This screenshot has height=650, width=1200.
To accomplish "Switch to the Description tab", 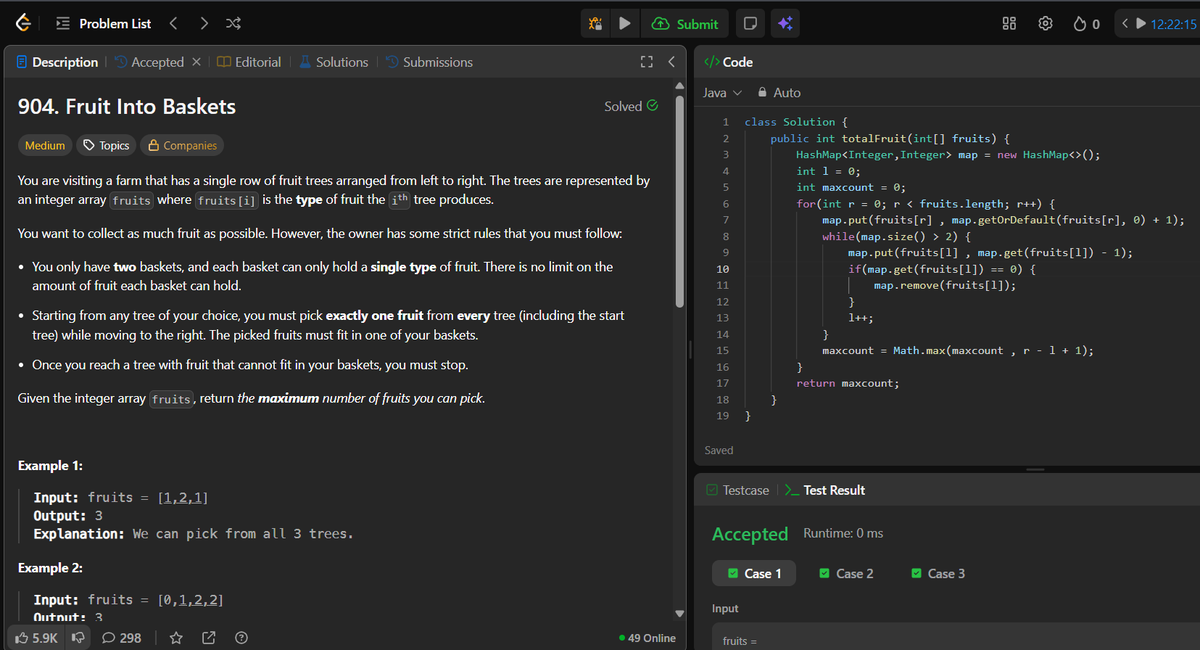I will click(57, 62).
